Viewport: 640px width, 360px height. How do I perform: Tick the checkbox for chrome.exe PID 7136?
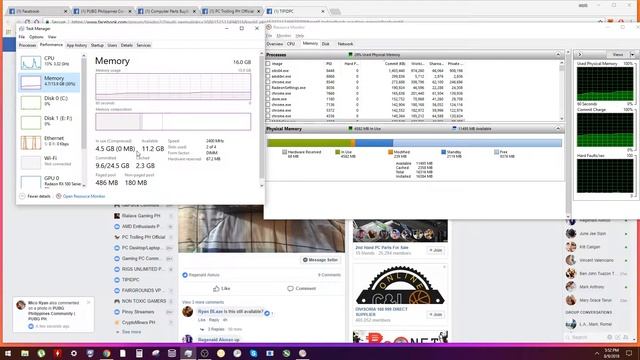268,105
